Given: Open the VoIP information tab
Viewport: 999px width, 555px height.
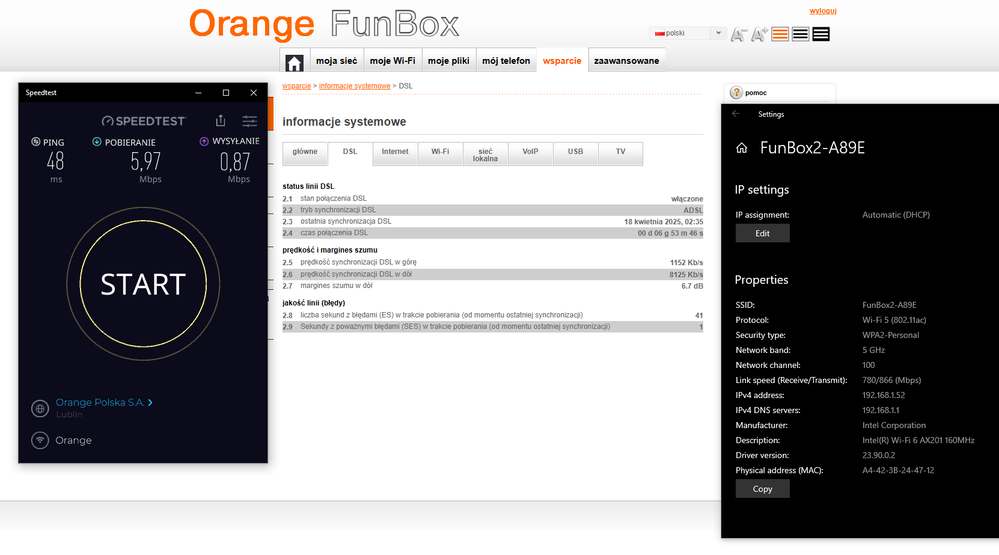Looking at the screenshot, I should (530, 152).
